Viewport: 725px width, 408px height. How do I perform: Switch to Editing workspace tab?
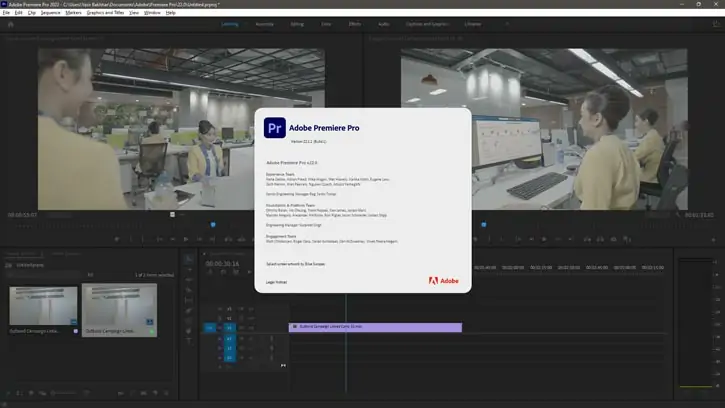pyautogui.click(x=297, y=24)
